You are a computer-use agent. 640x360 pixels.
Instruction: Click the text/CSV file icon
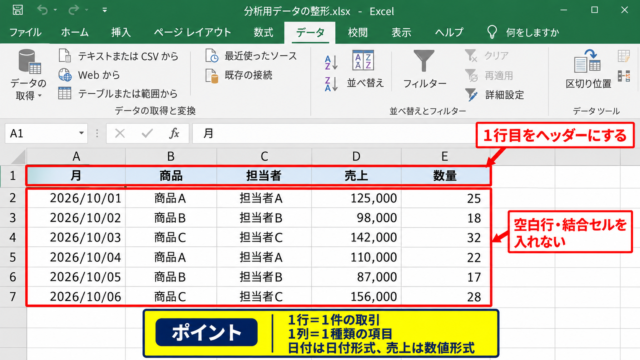pyautogui.click(x=65, y=56)
